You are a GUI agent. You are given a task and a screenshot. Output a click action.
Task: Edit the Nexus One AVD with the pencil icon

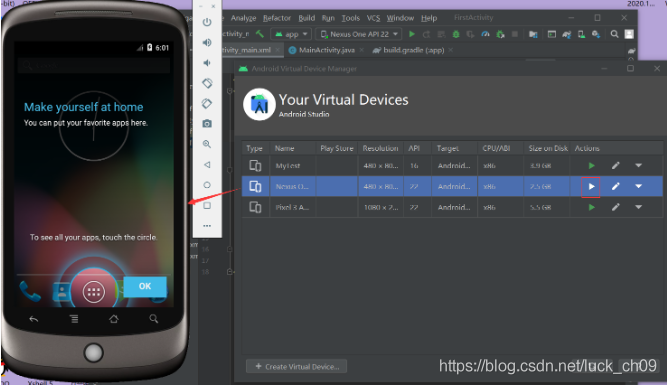(x=616, y=186)
